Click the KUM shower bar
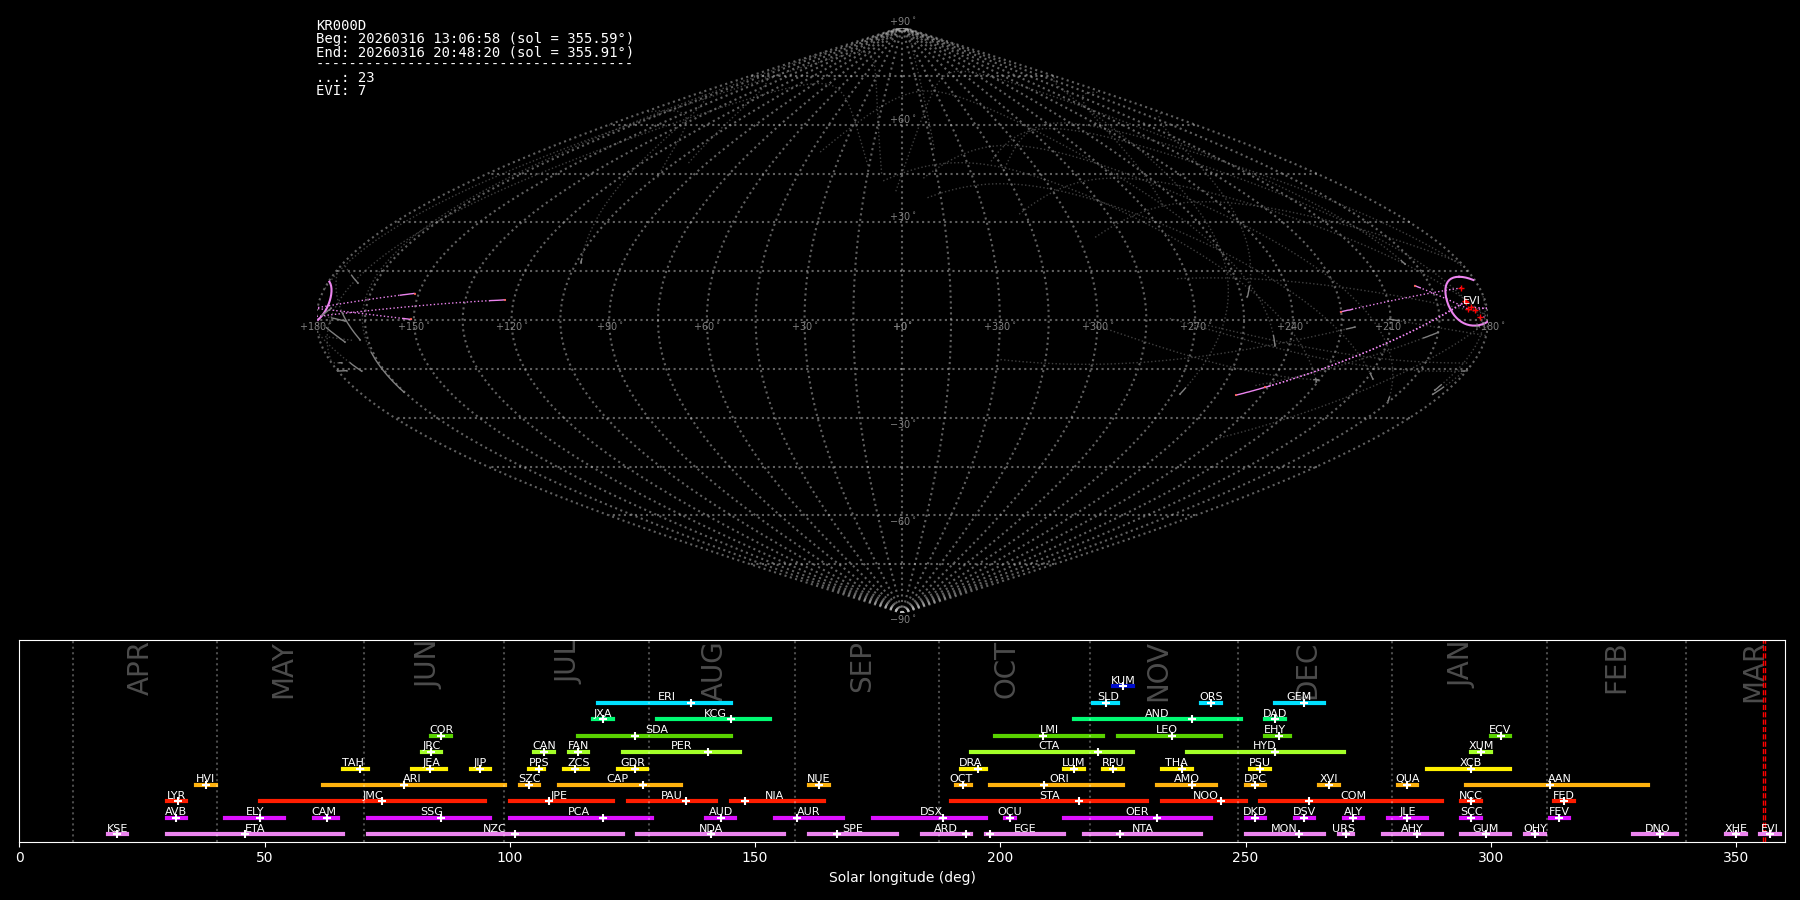The height and width of the screenshot is (900, 1800). [x=1123, y=686]
